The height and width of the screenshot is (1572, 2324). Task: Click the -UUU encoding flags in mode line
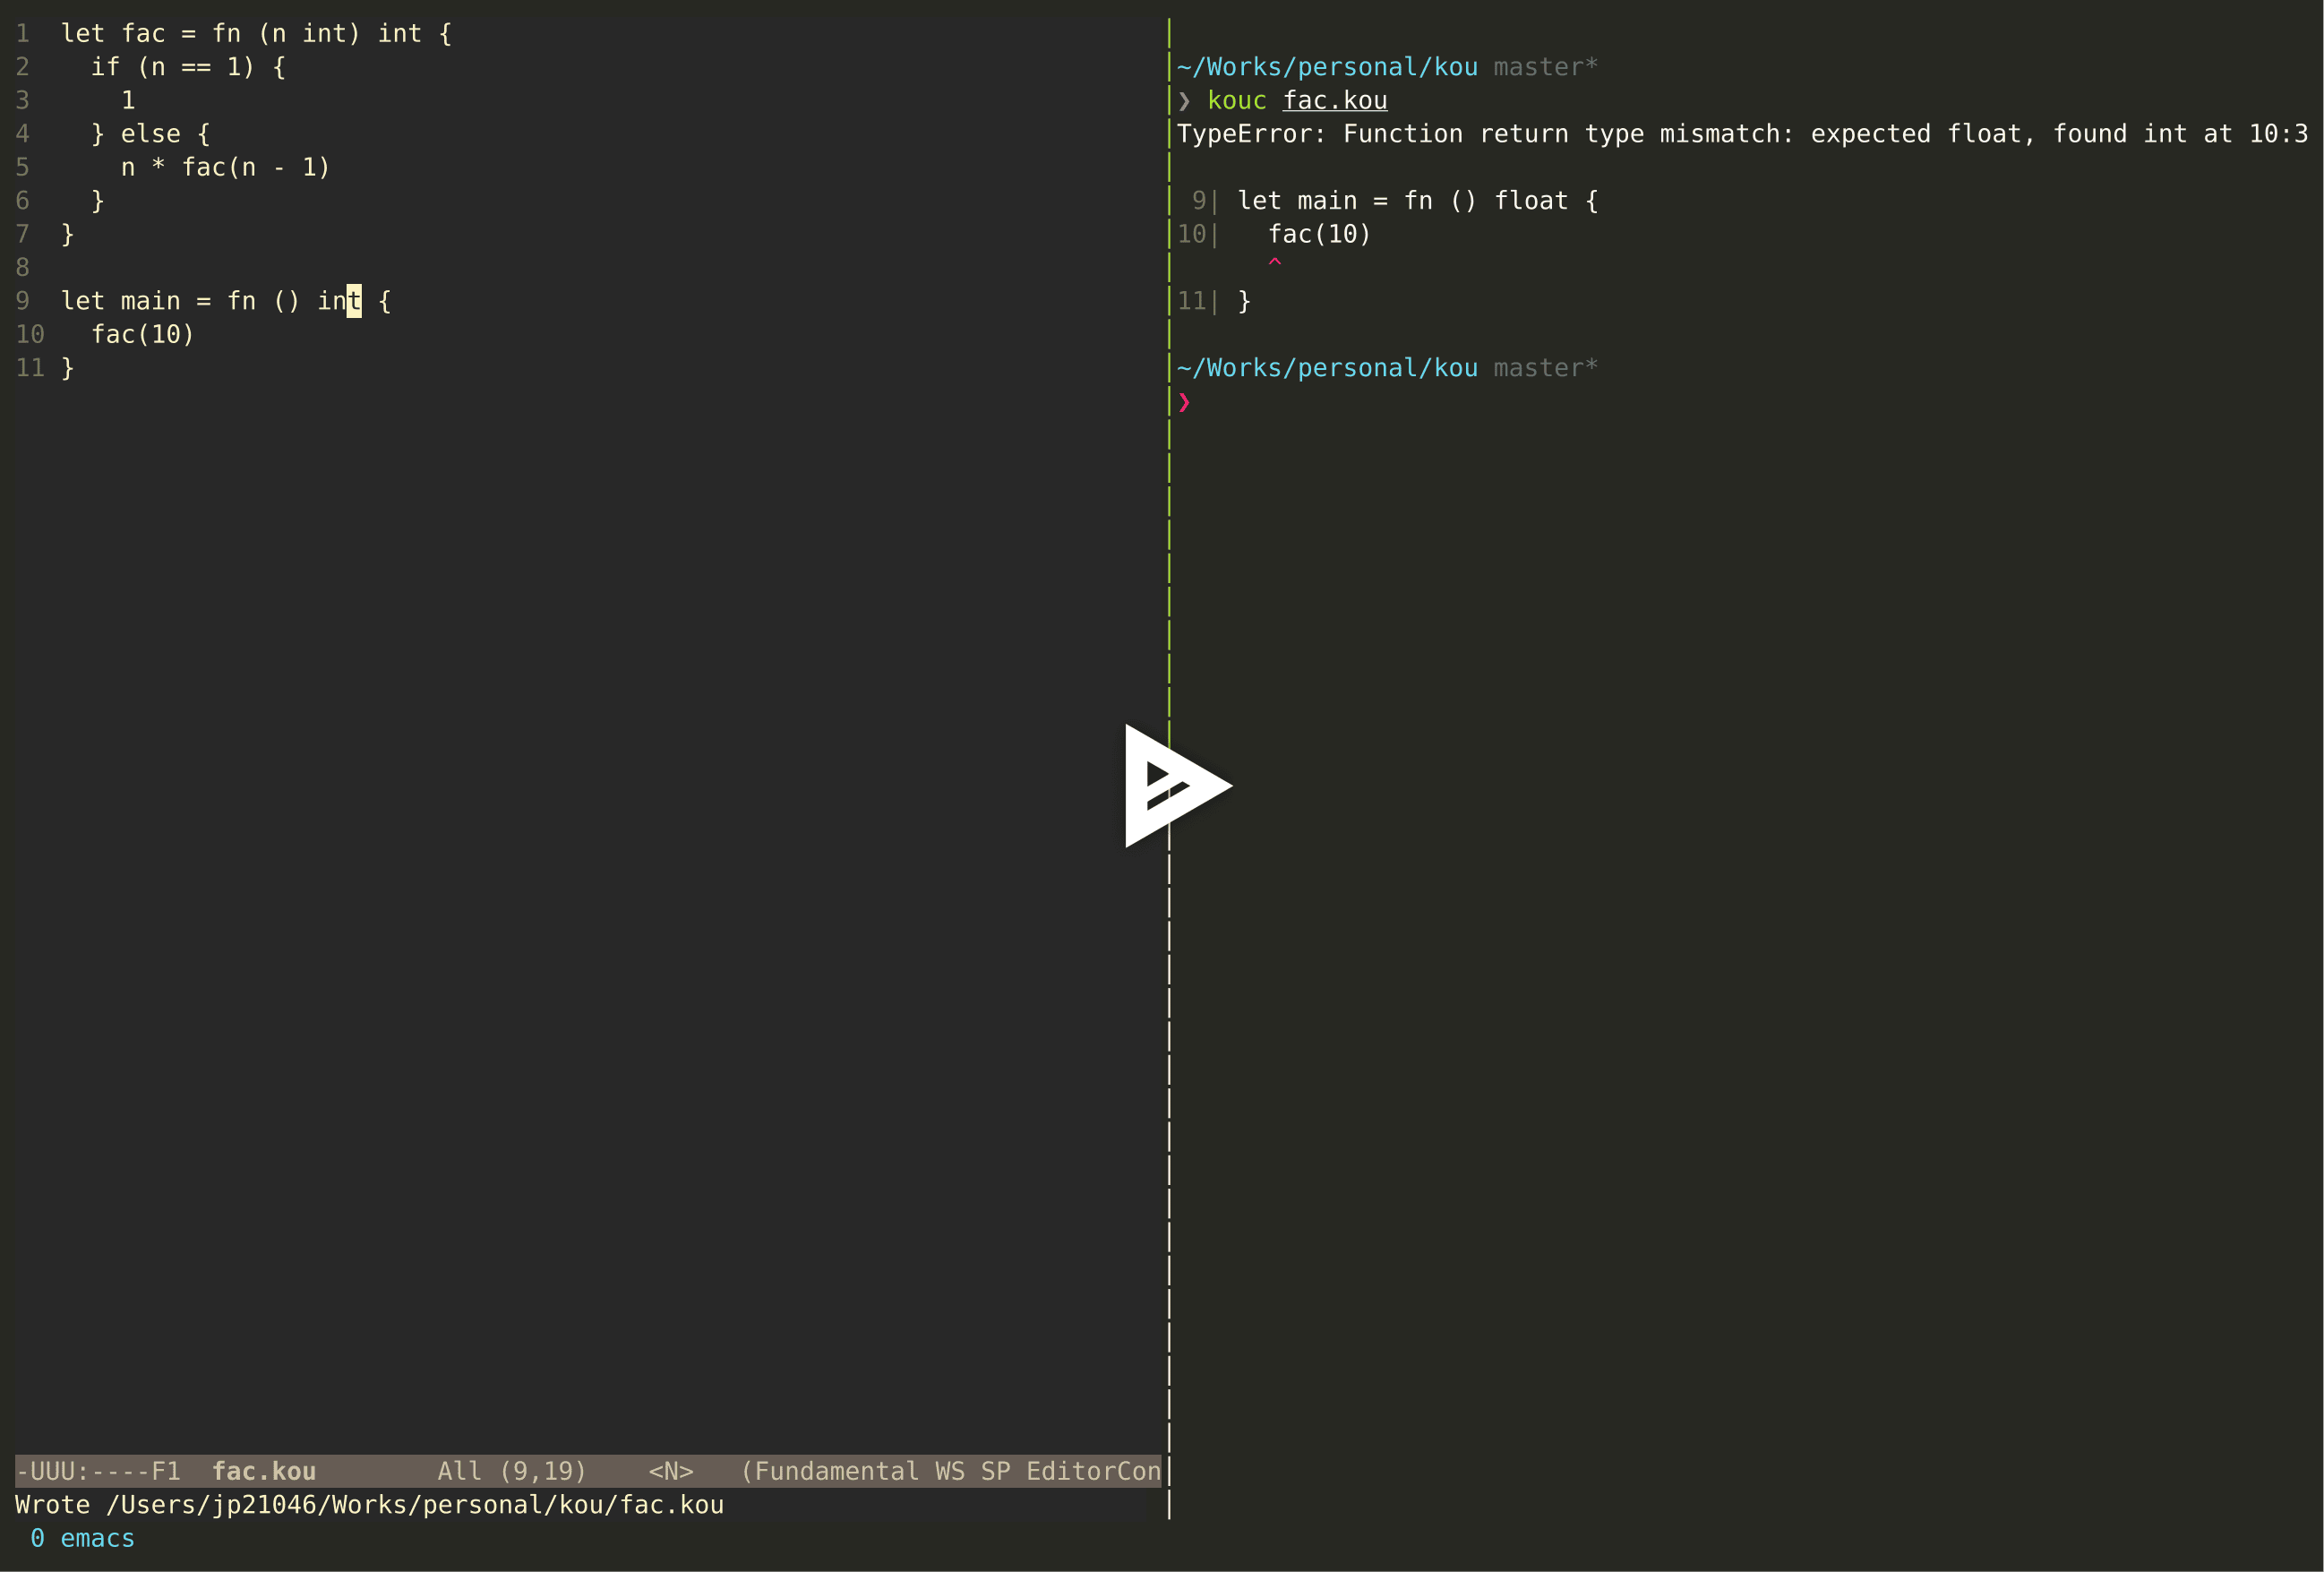tap(48, 1471)
